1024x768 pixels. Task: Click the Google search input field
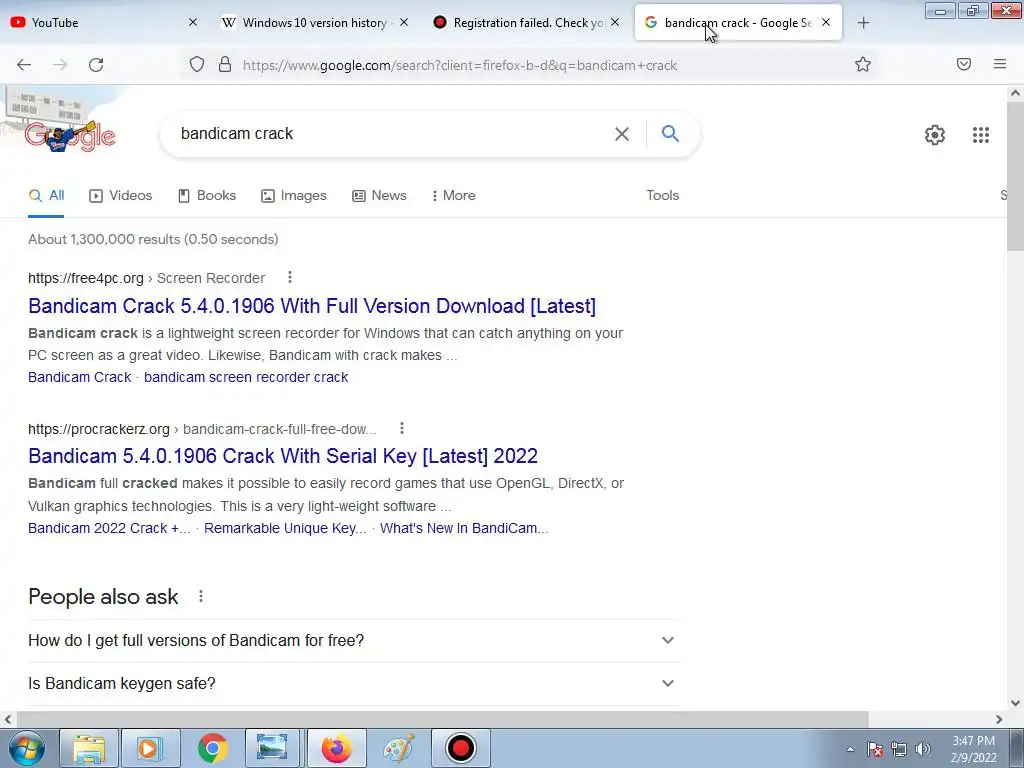coord(392,134)
